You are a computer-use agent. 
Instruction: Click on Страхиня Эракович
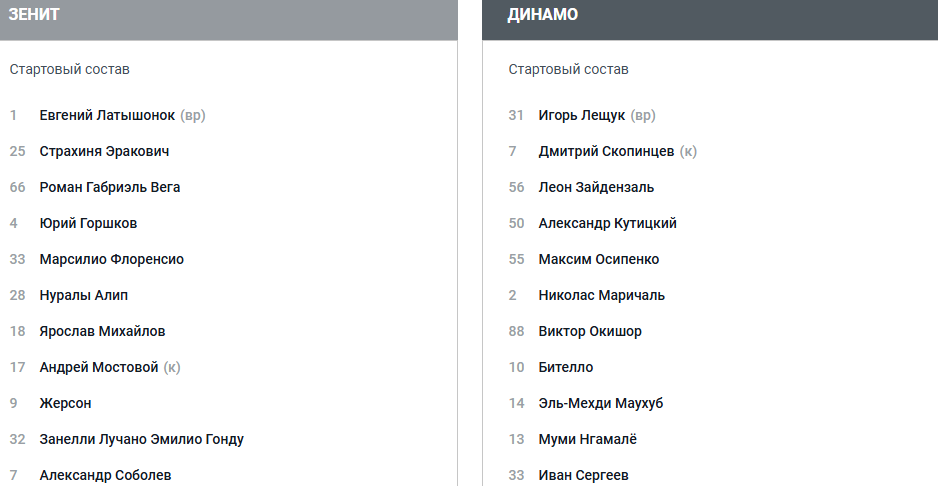click(104, 151)
